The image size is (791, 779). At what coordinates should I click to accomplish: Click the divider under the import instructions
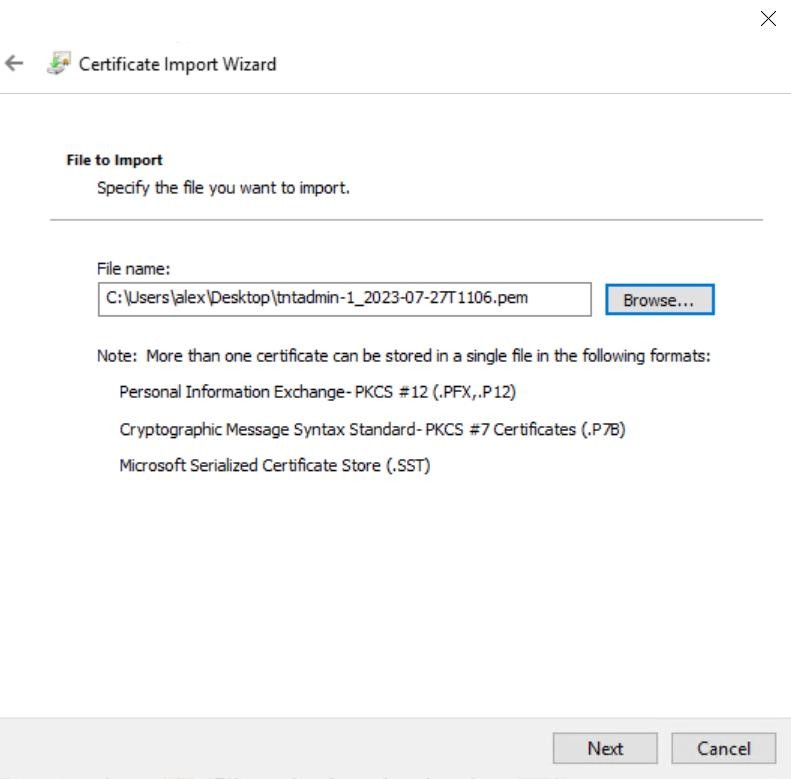pos(406,220)
